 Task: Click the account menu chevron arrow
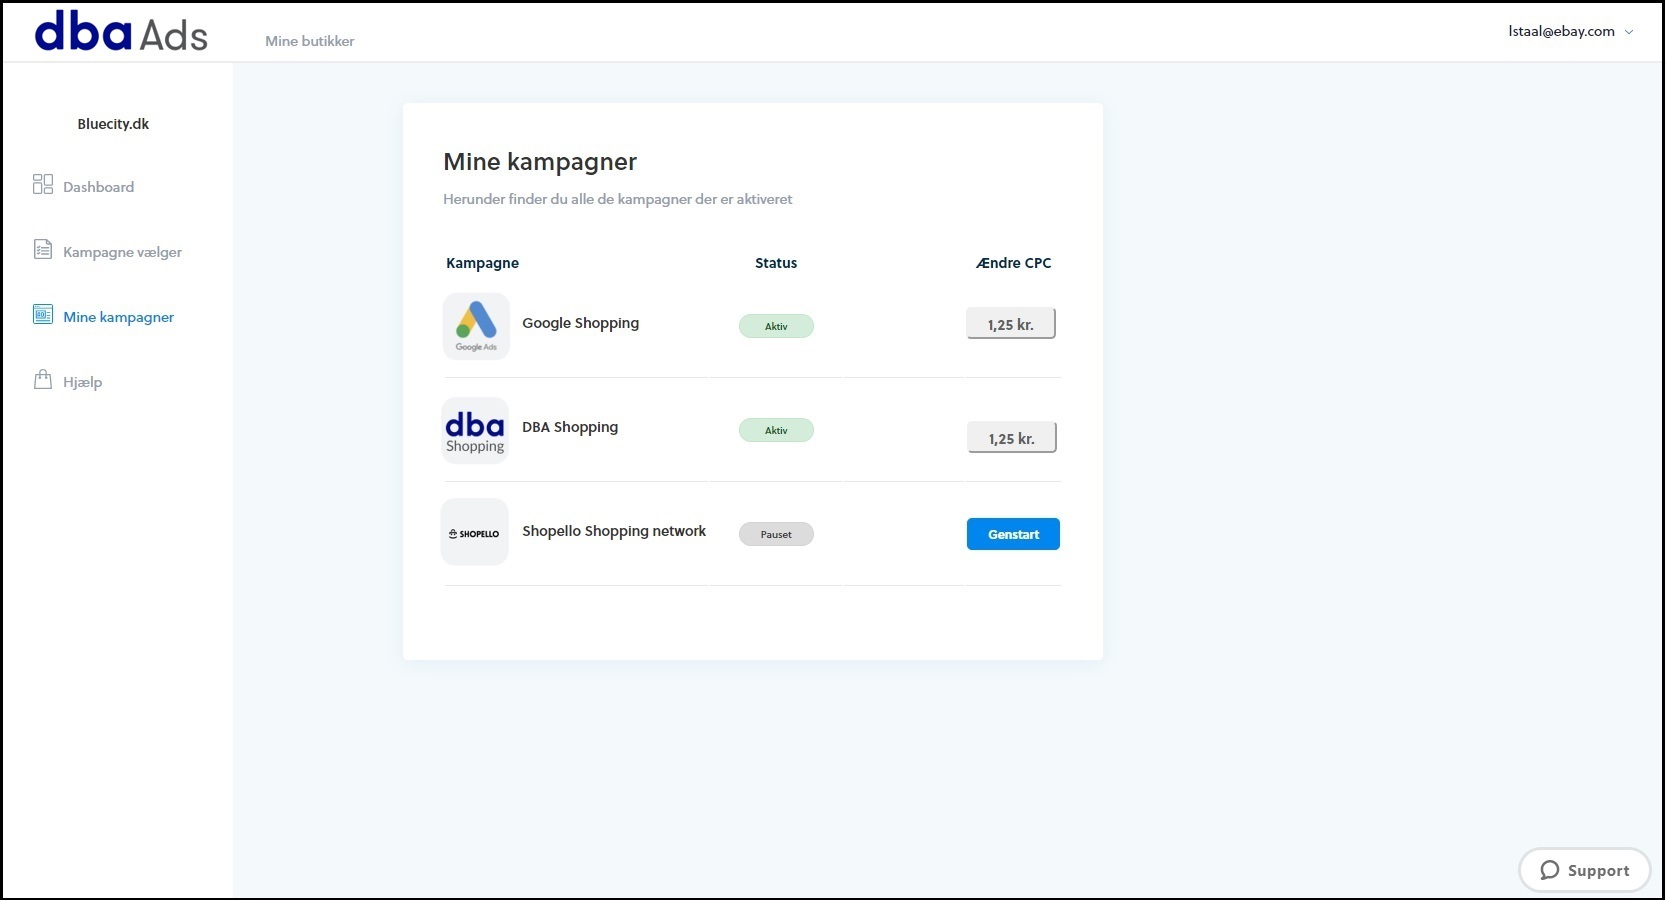[x=1629, y=32]
